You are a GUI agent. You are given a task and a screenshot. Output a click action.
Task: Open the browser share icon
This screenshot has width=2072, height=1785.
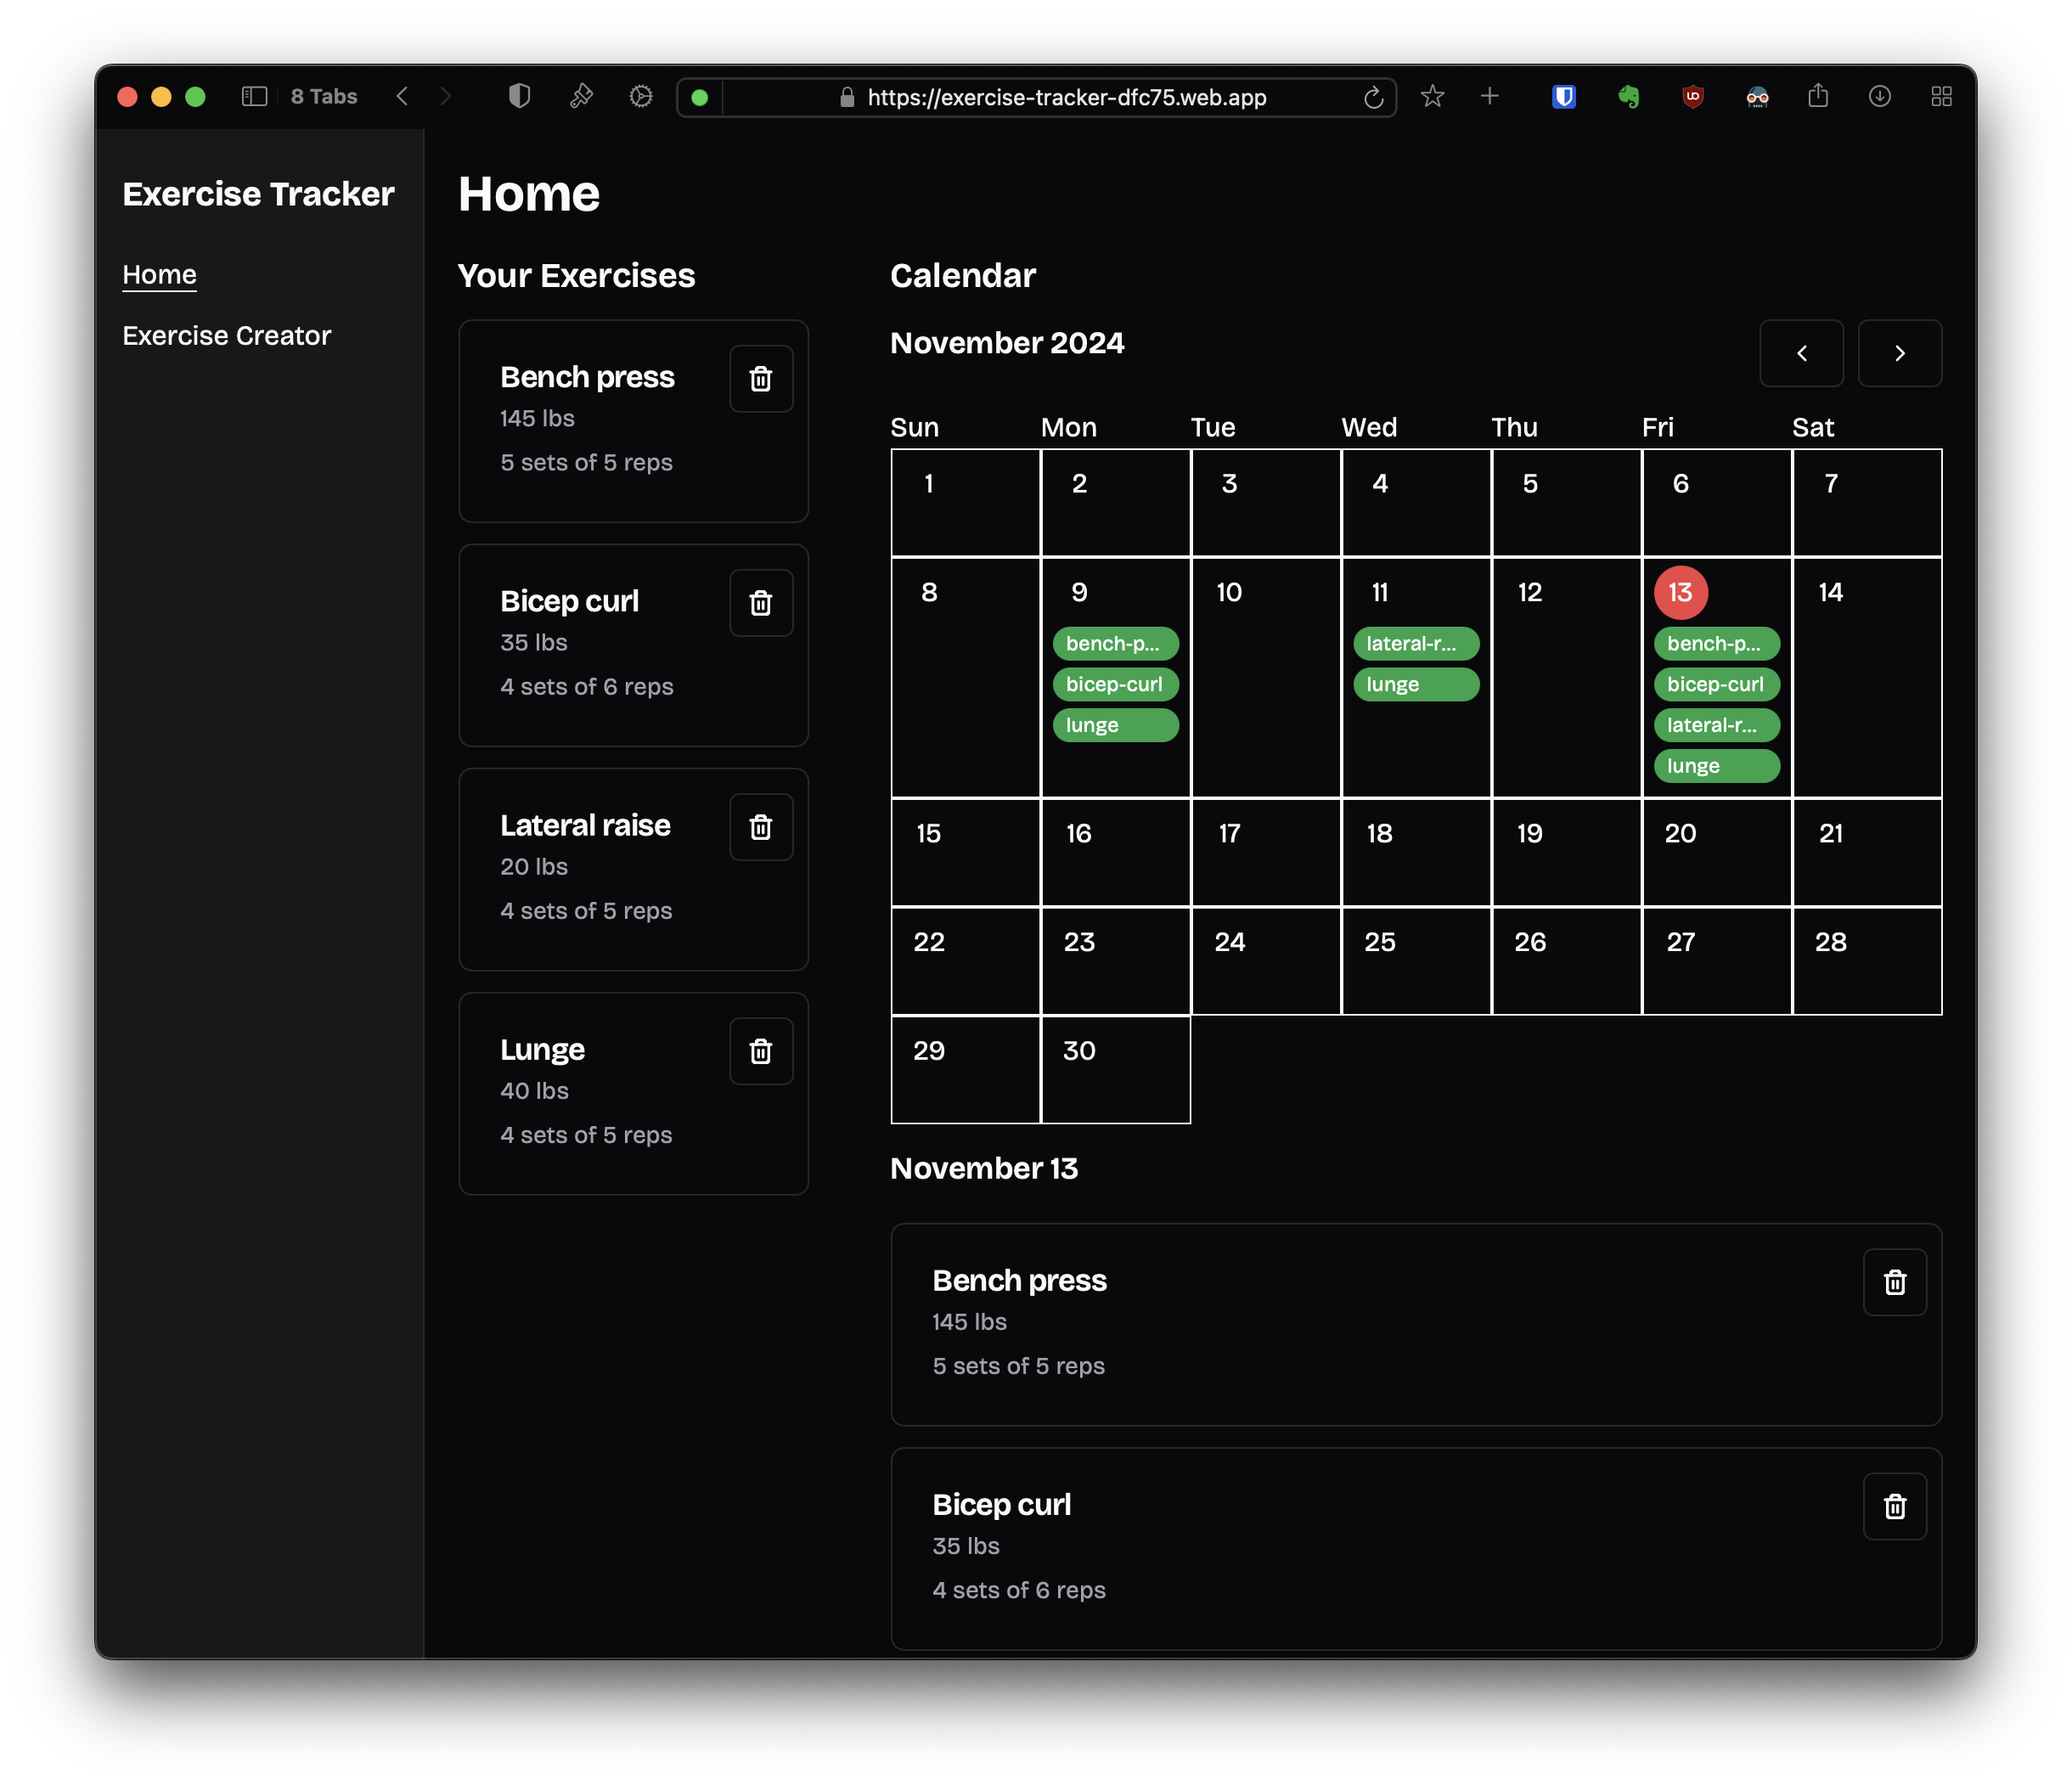1818,97
